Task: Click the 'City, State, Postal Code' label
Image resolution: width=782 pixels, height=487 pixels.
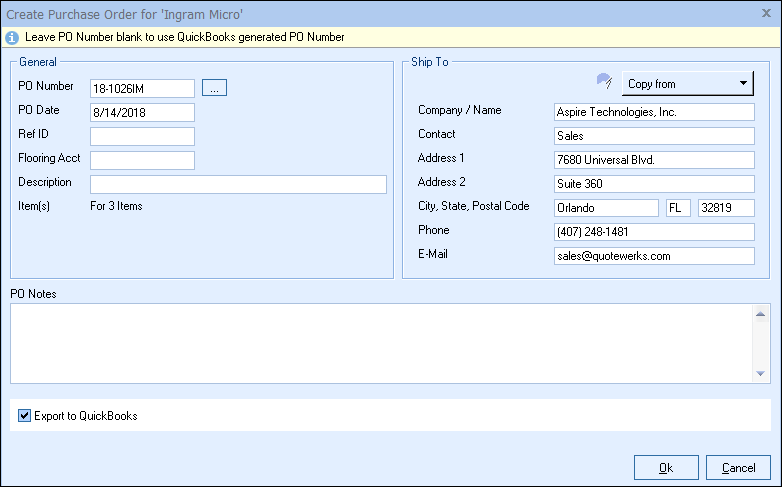Action: point(474,206)
